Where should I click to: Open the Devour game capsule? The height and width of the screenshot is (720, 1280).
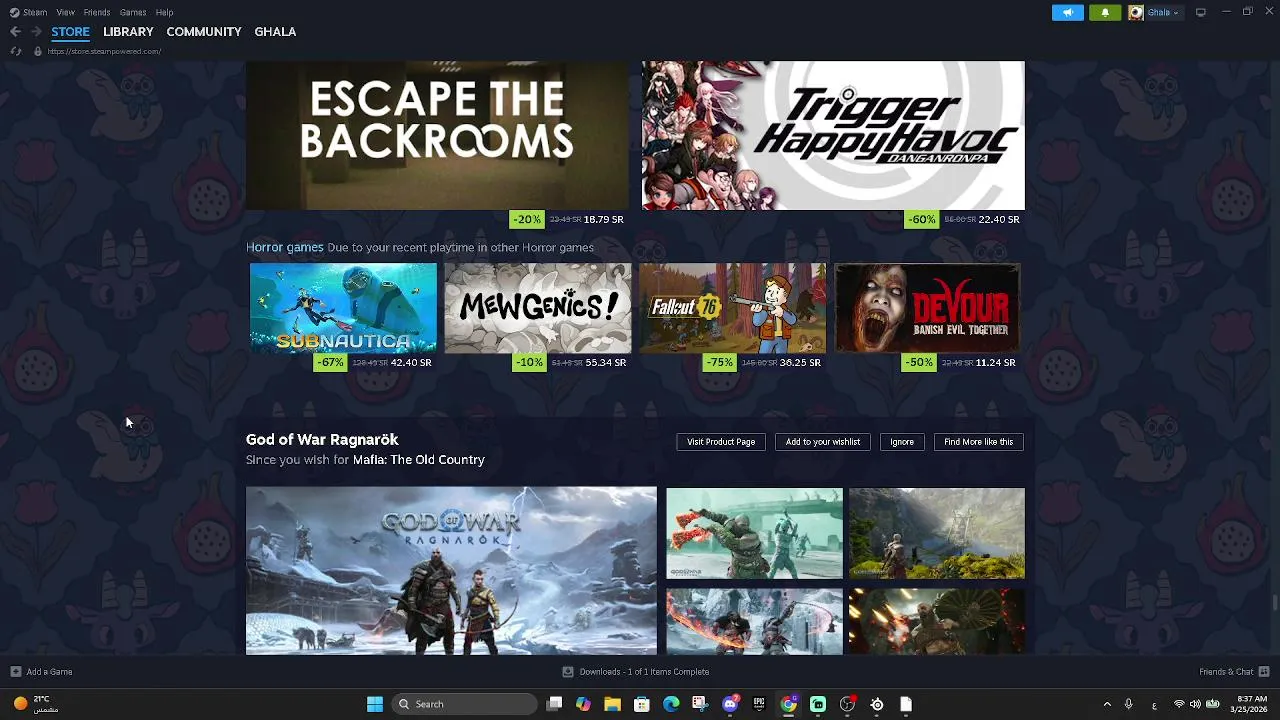927,308
